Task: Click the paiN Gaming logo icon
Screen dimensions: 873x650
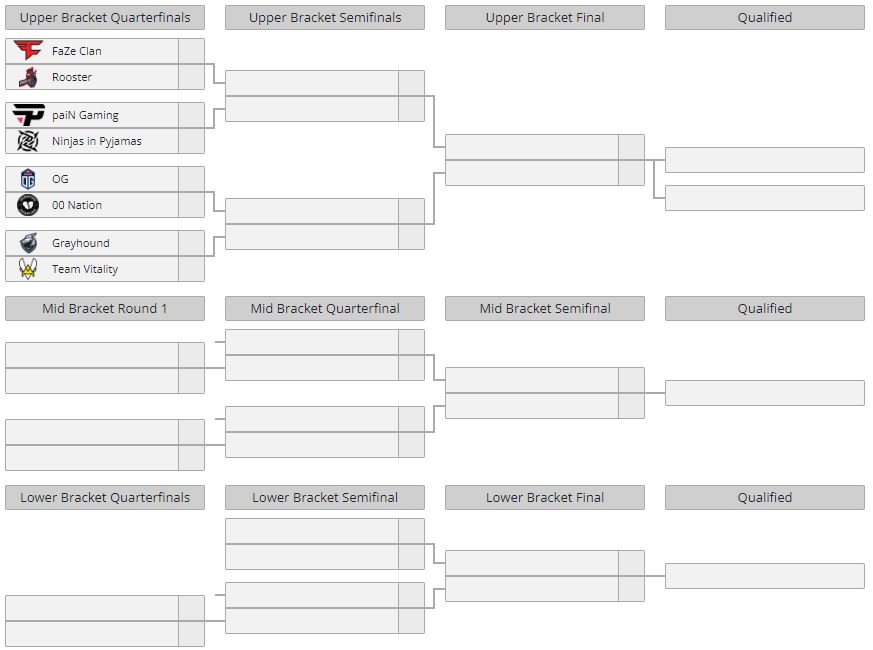Action: 28,115
